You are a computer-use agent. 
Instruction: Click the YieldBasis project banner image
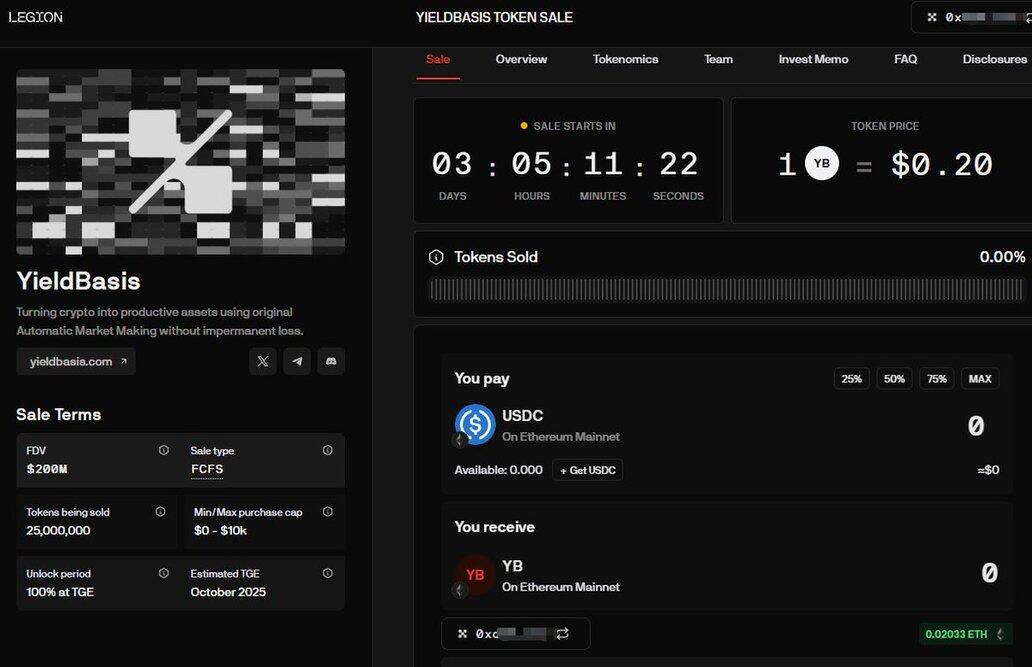coord(180,162)
